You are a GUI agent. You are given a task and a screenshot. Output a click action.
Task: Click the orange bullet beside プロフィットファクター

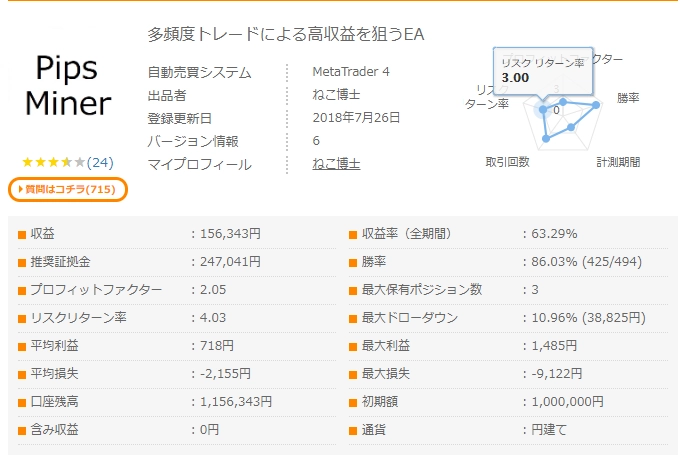[x=22, y=291]
